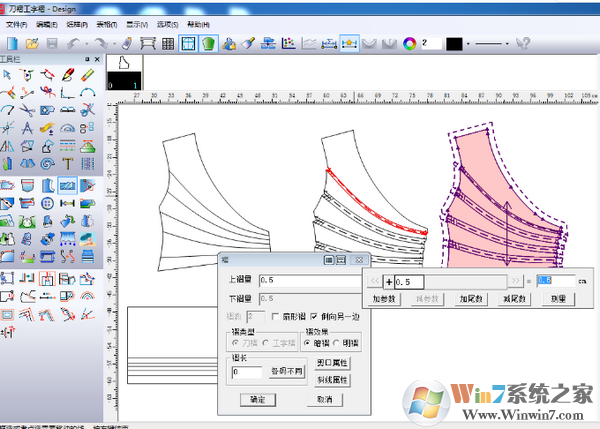Open the 文件(F) menu
The image size is (600, 429).
16,24
